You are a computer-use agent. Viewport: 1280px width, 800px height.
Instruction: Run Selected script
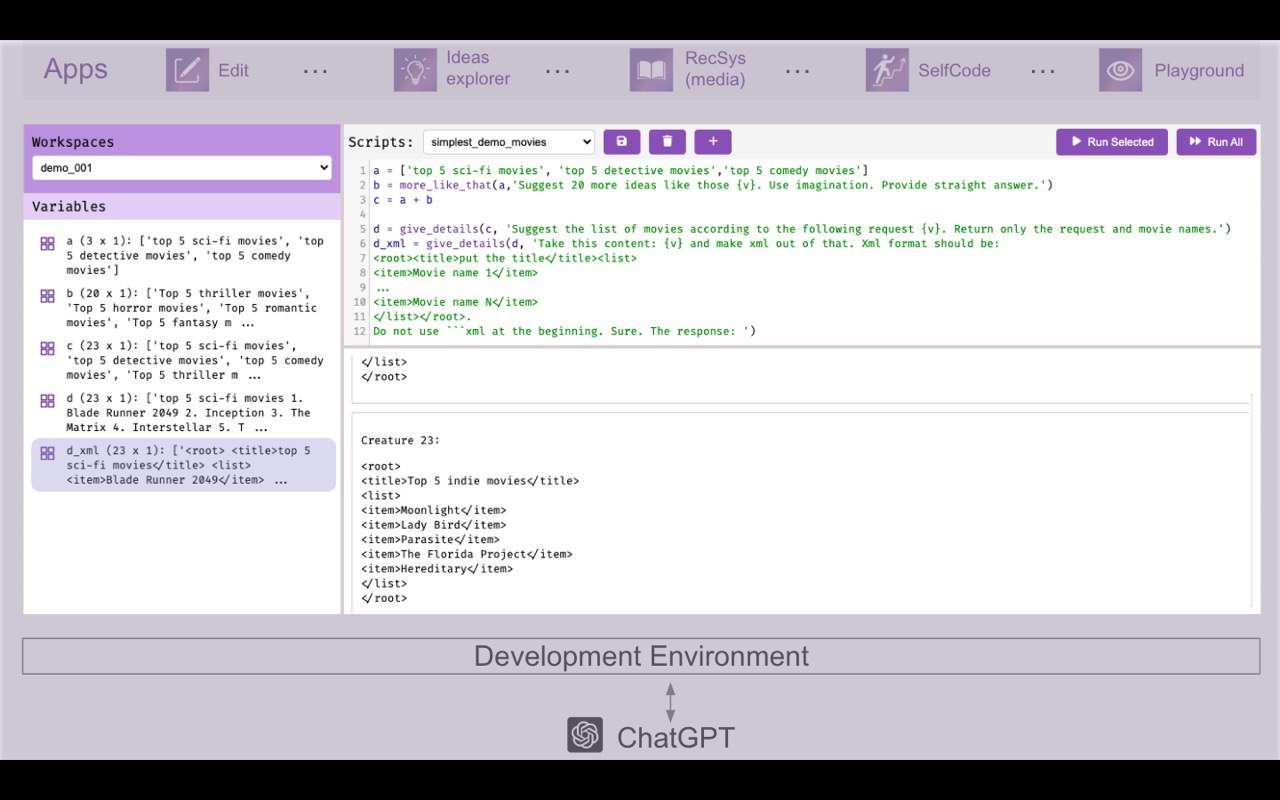point(1111,141)
